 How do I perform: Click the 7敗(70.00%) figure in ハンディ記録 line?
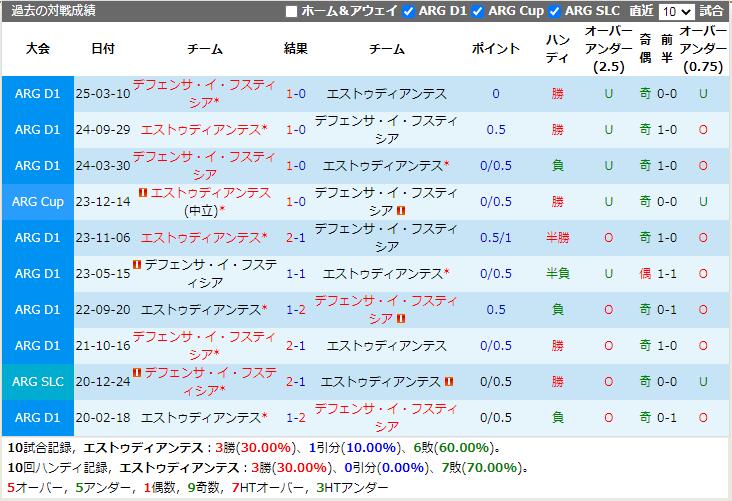480,467
